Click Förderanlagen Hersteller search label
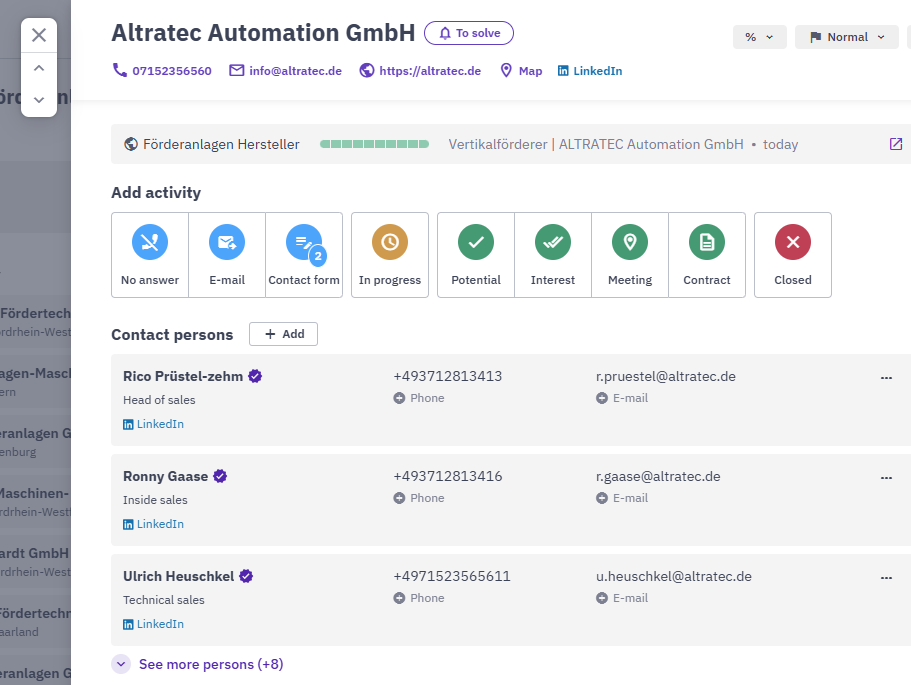Image resolution: width=911 pixels, height=685 pixels. point(221,144)
